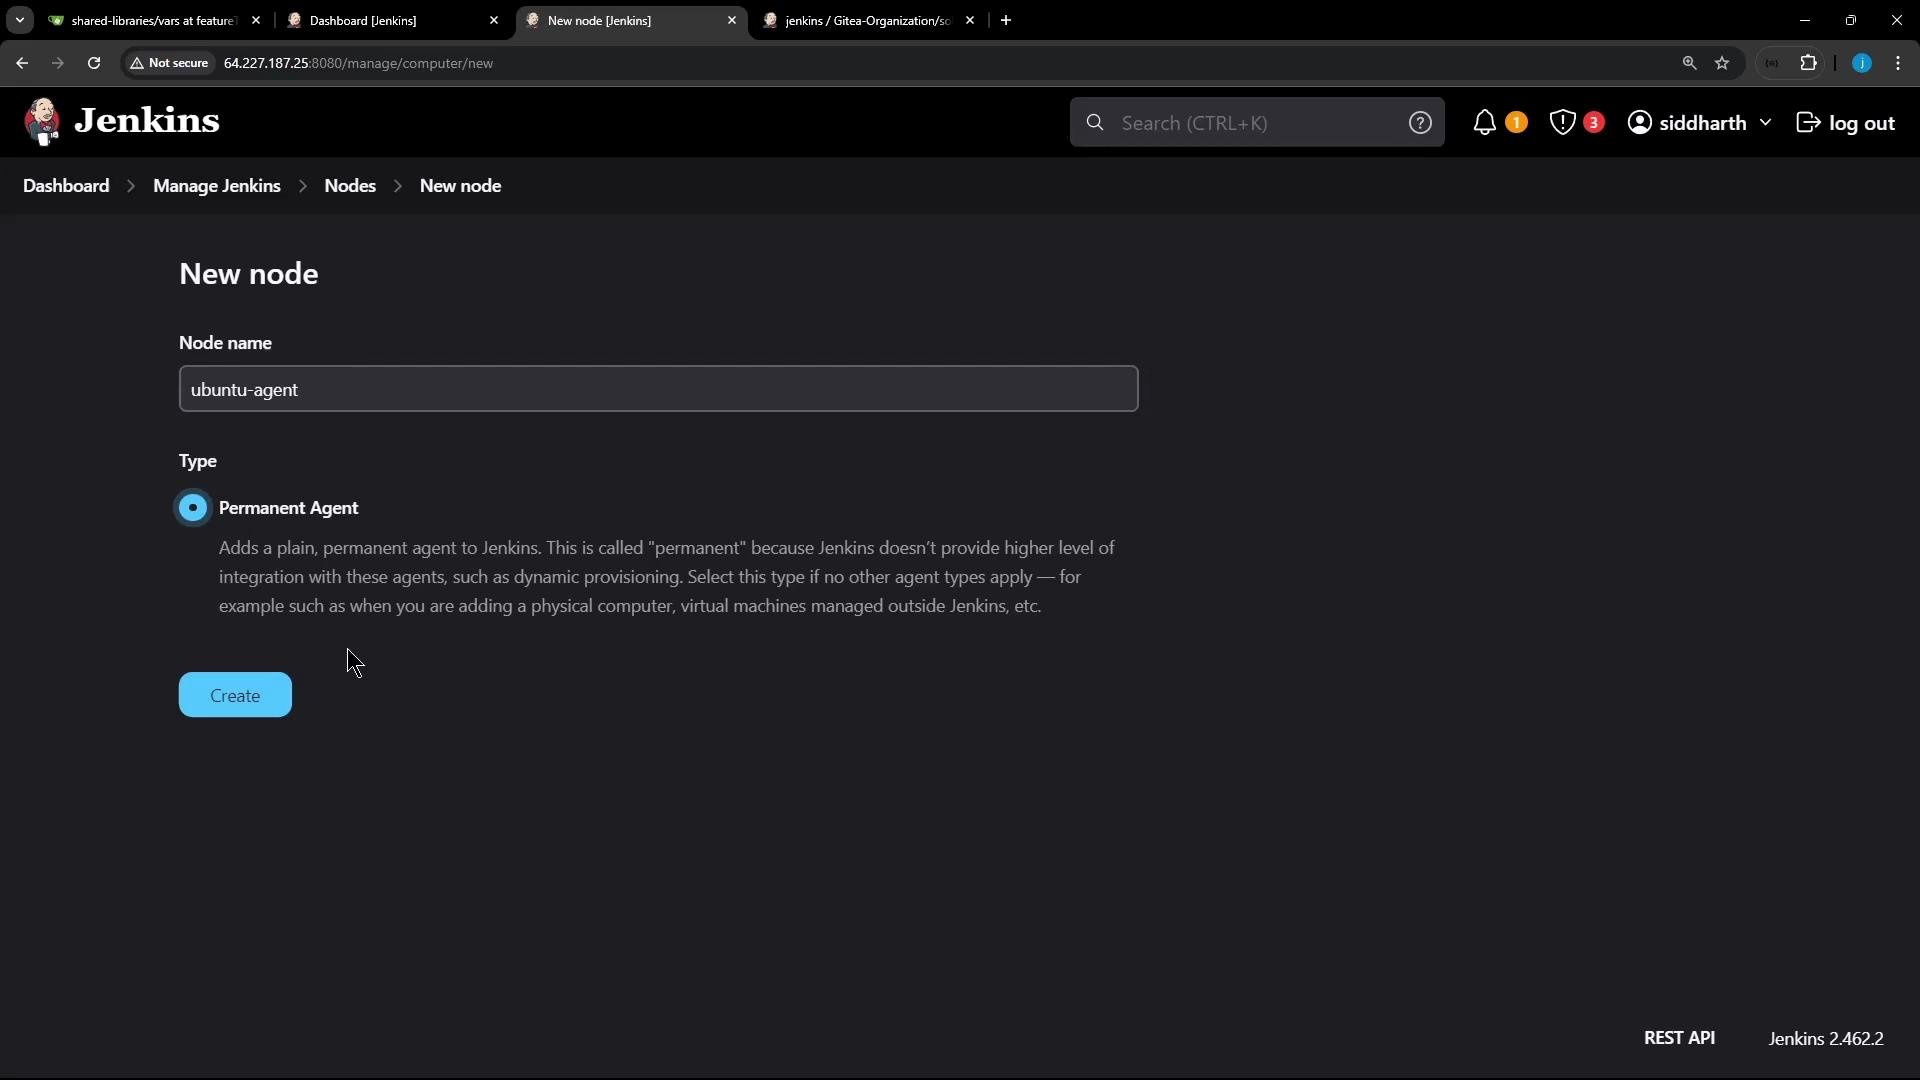Go to Dashboard breadcrumb
Image resolution: width=1920 pixels, height=1080 pixels.
tap(66, 186)
